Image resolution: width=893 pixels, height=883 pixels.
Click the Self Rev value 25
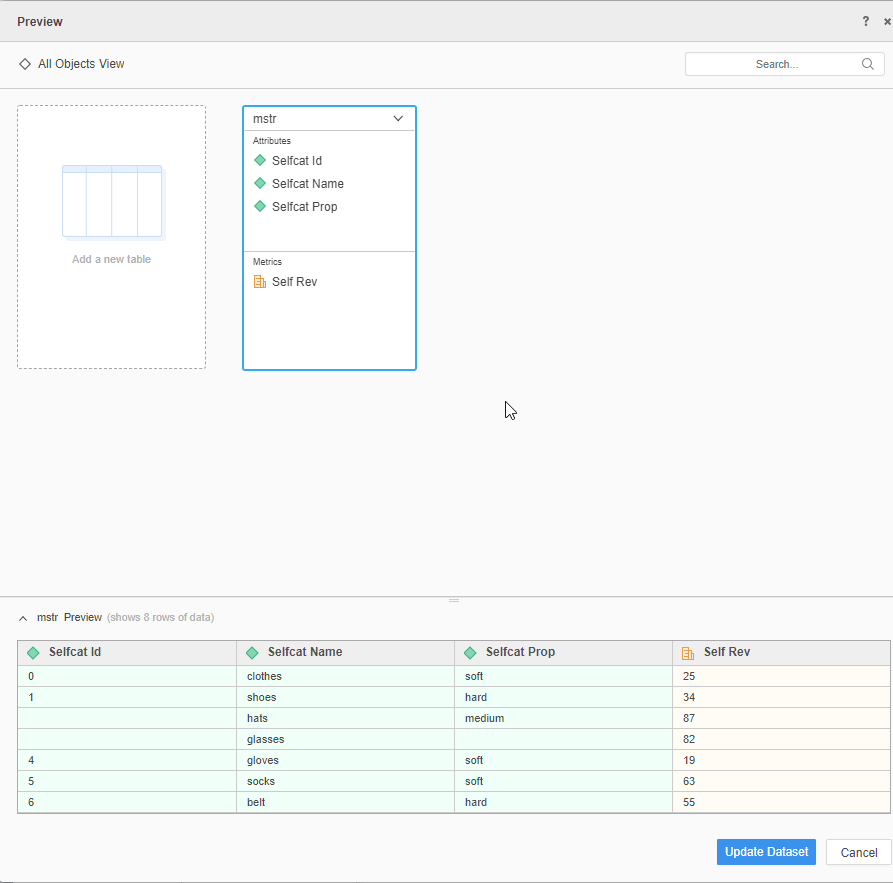click(781, 676)
